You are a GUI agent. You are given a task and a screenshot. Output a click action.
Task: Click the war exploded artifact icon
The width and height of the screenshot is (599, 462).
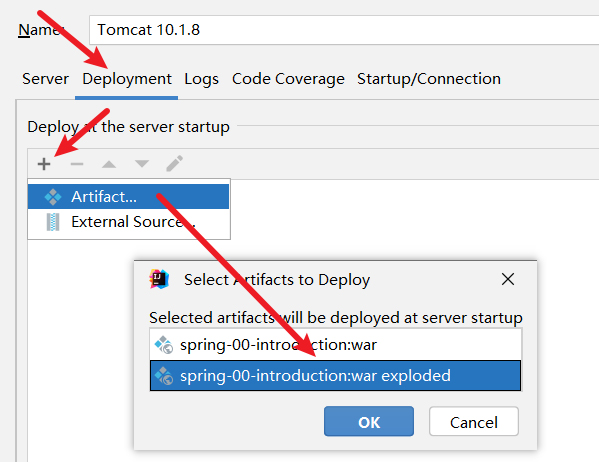pos(164,376)
